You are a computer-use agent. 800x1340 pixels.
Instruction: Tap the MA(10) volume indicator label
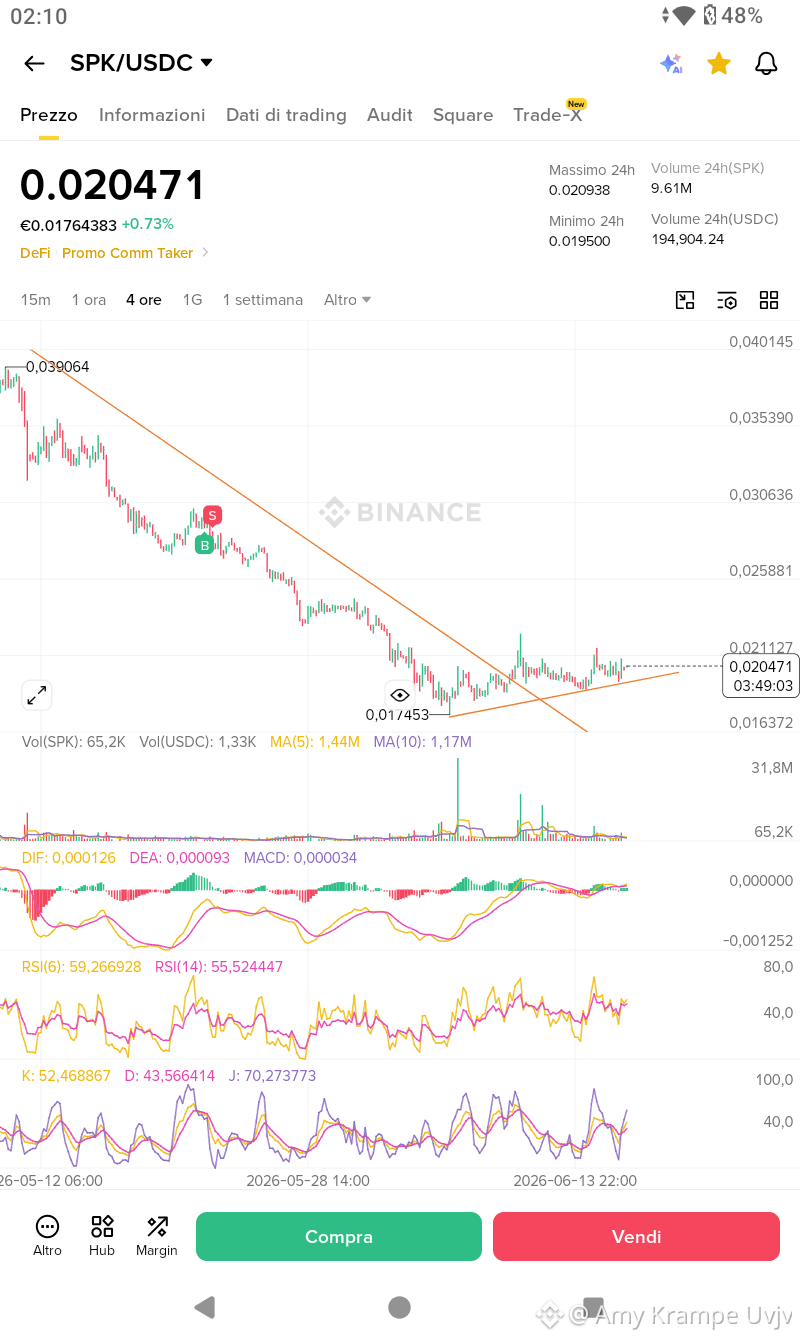(x=422, y=742)
